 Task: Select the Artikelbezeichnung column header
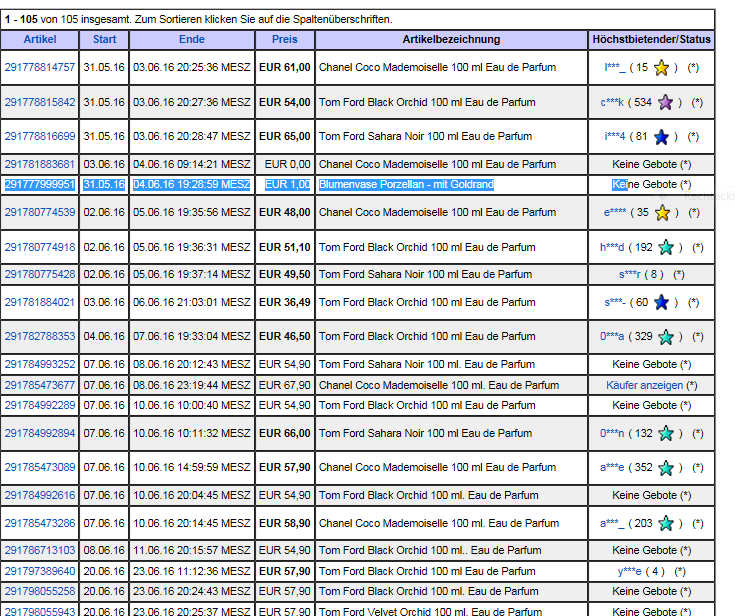click(x=451, y=39)
